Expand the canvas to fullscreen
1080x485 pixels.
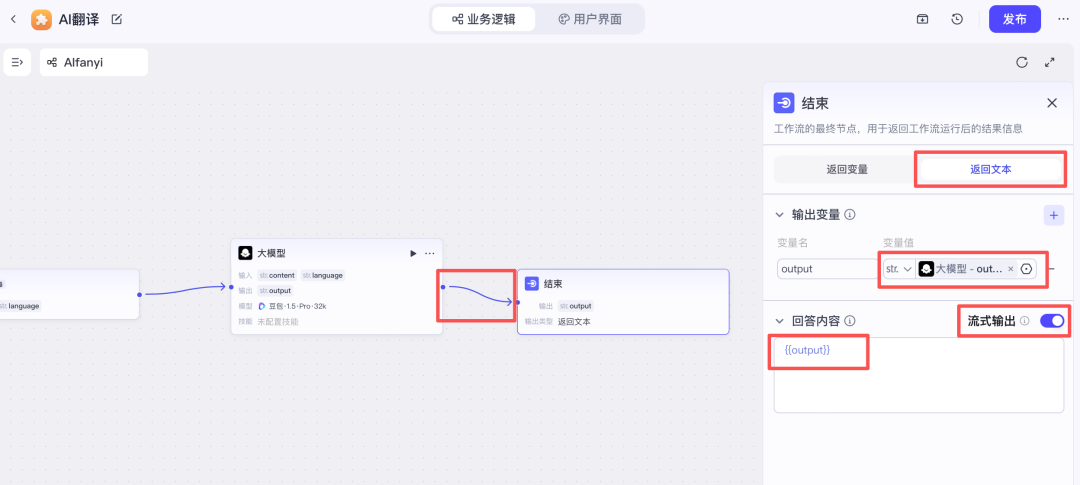pyautogui.click(x=1050, y=62)
